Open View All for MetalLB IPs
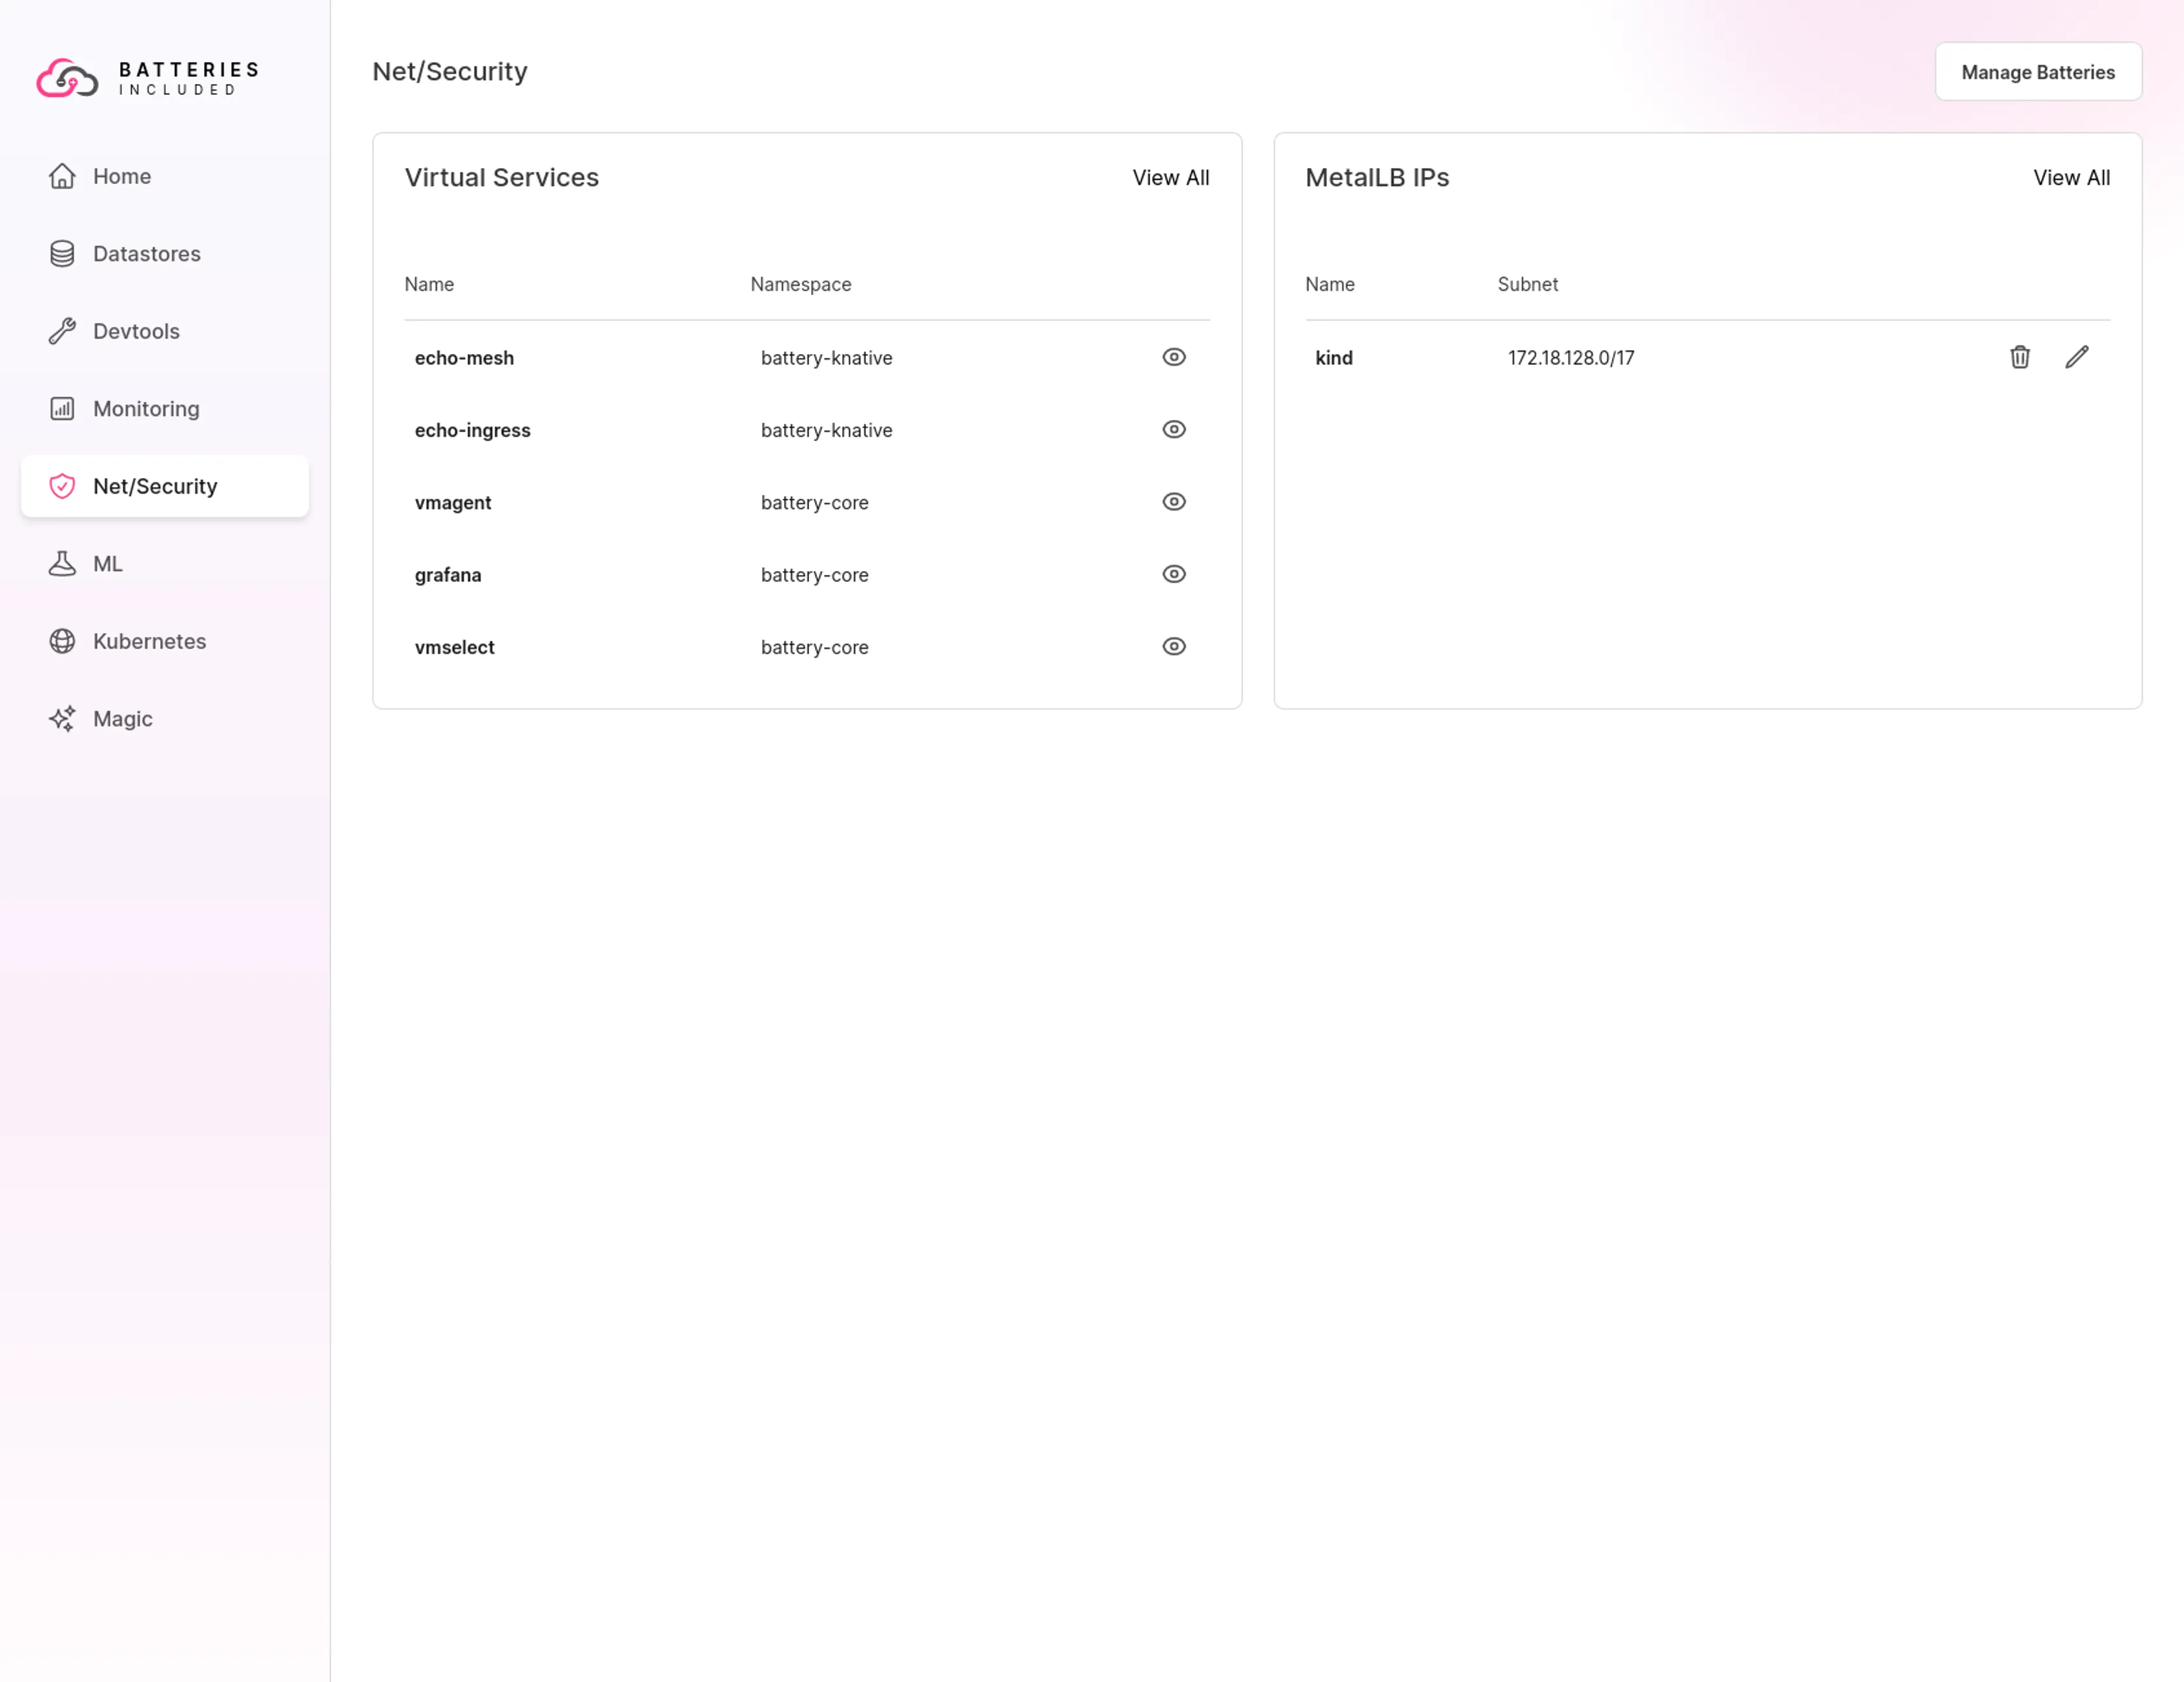Viewport: 2184px width, 1682px height. coord(2070,178)
